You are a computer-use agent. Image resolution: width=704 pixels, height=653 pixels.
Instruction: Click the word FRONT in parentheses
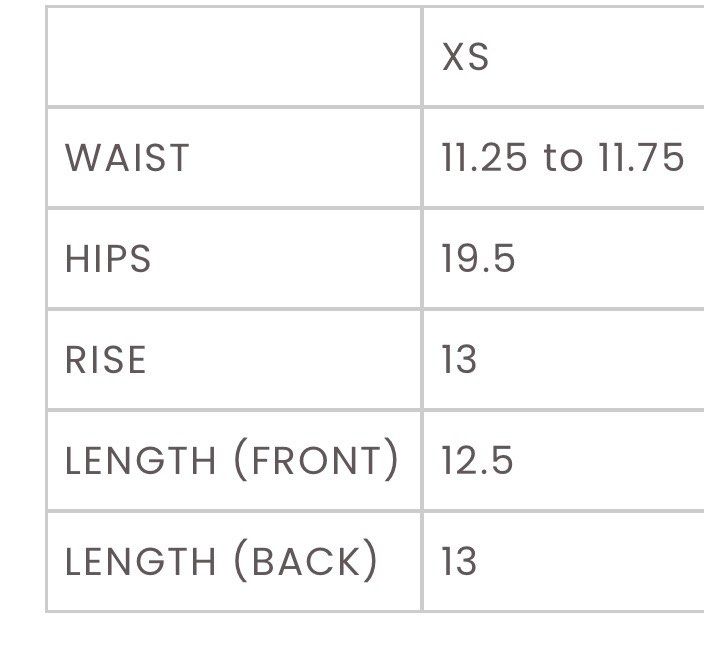(317, 461)
